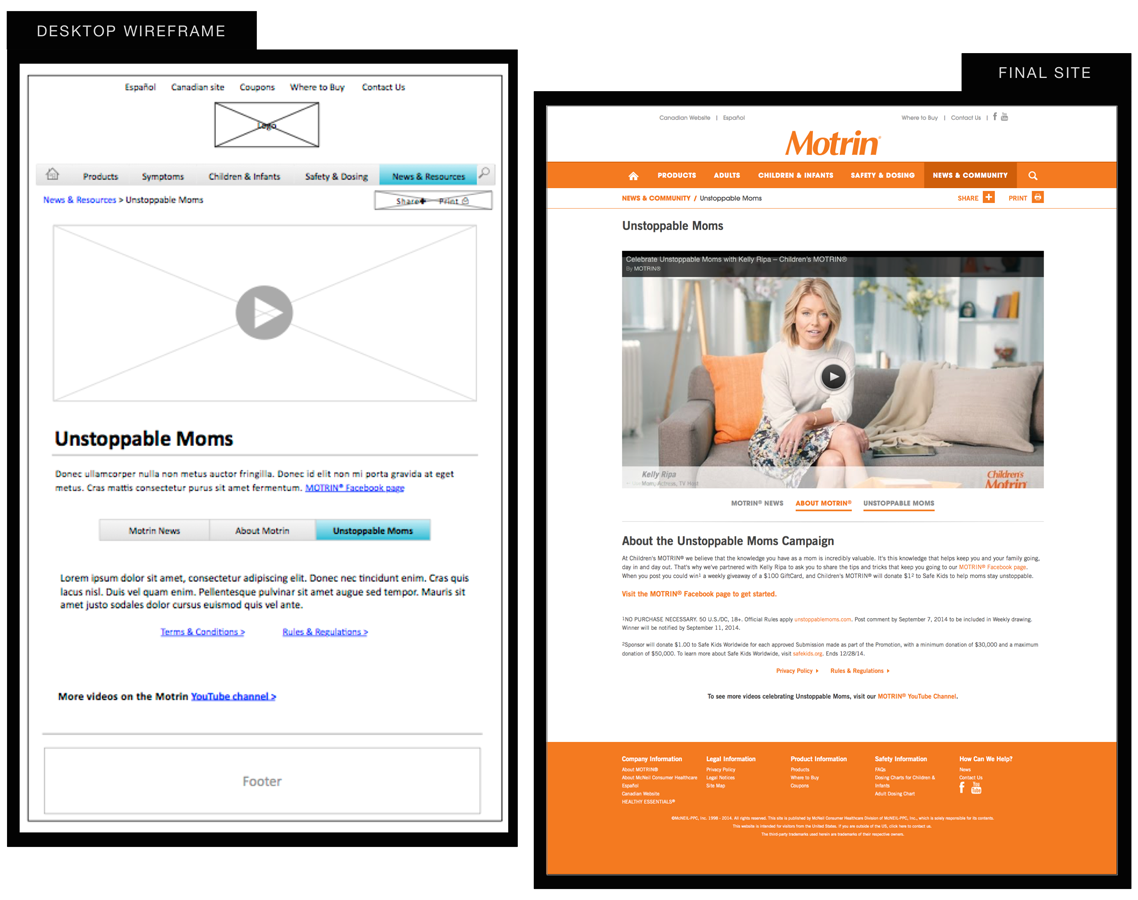Click Where to Buy in final site header
1138x900 pixels.
coord(920,118)
